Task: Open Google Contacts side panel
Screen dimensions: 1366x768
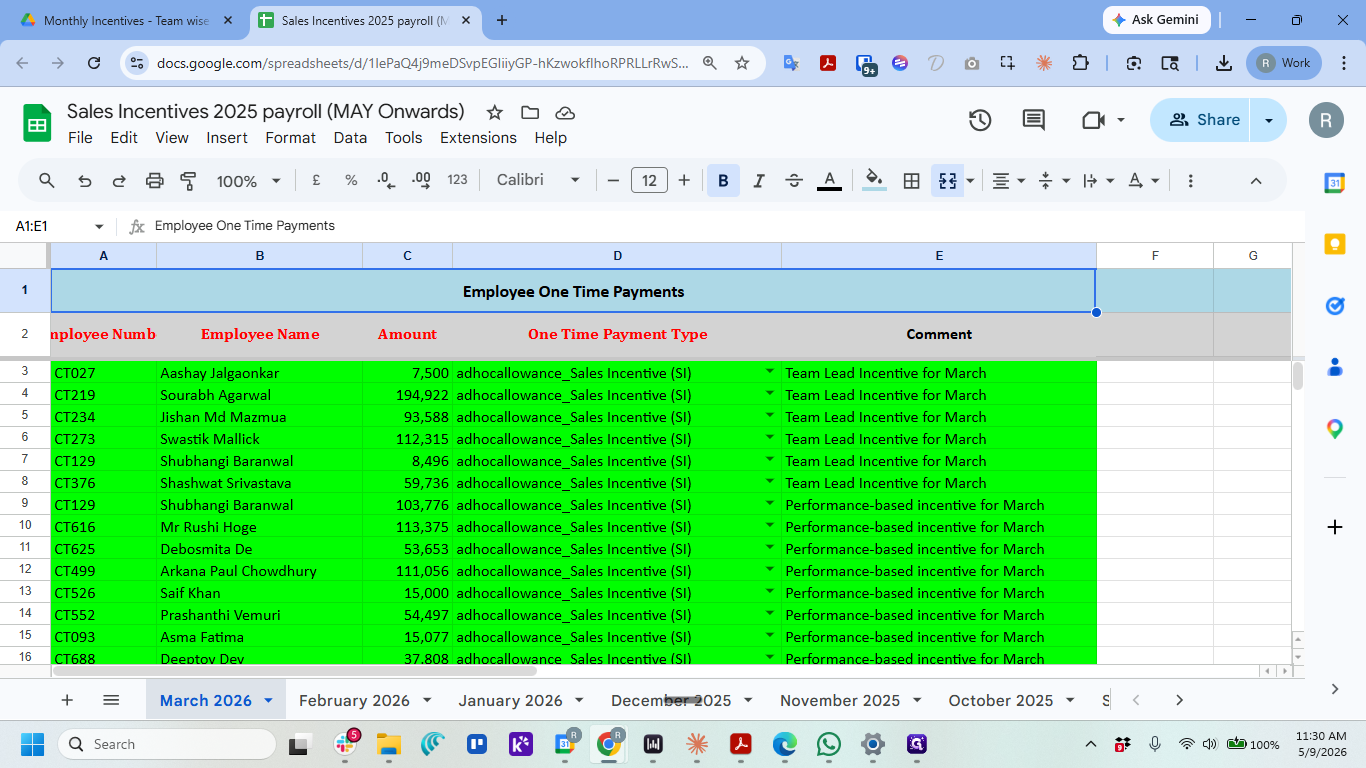Action: point(1335,367)
